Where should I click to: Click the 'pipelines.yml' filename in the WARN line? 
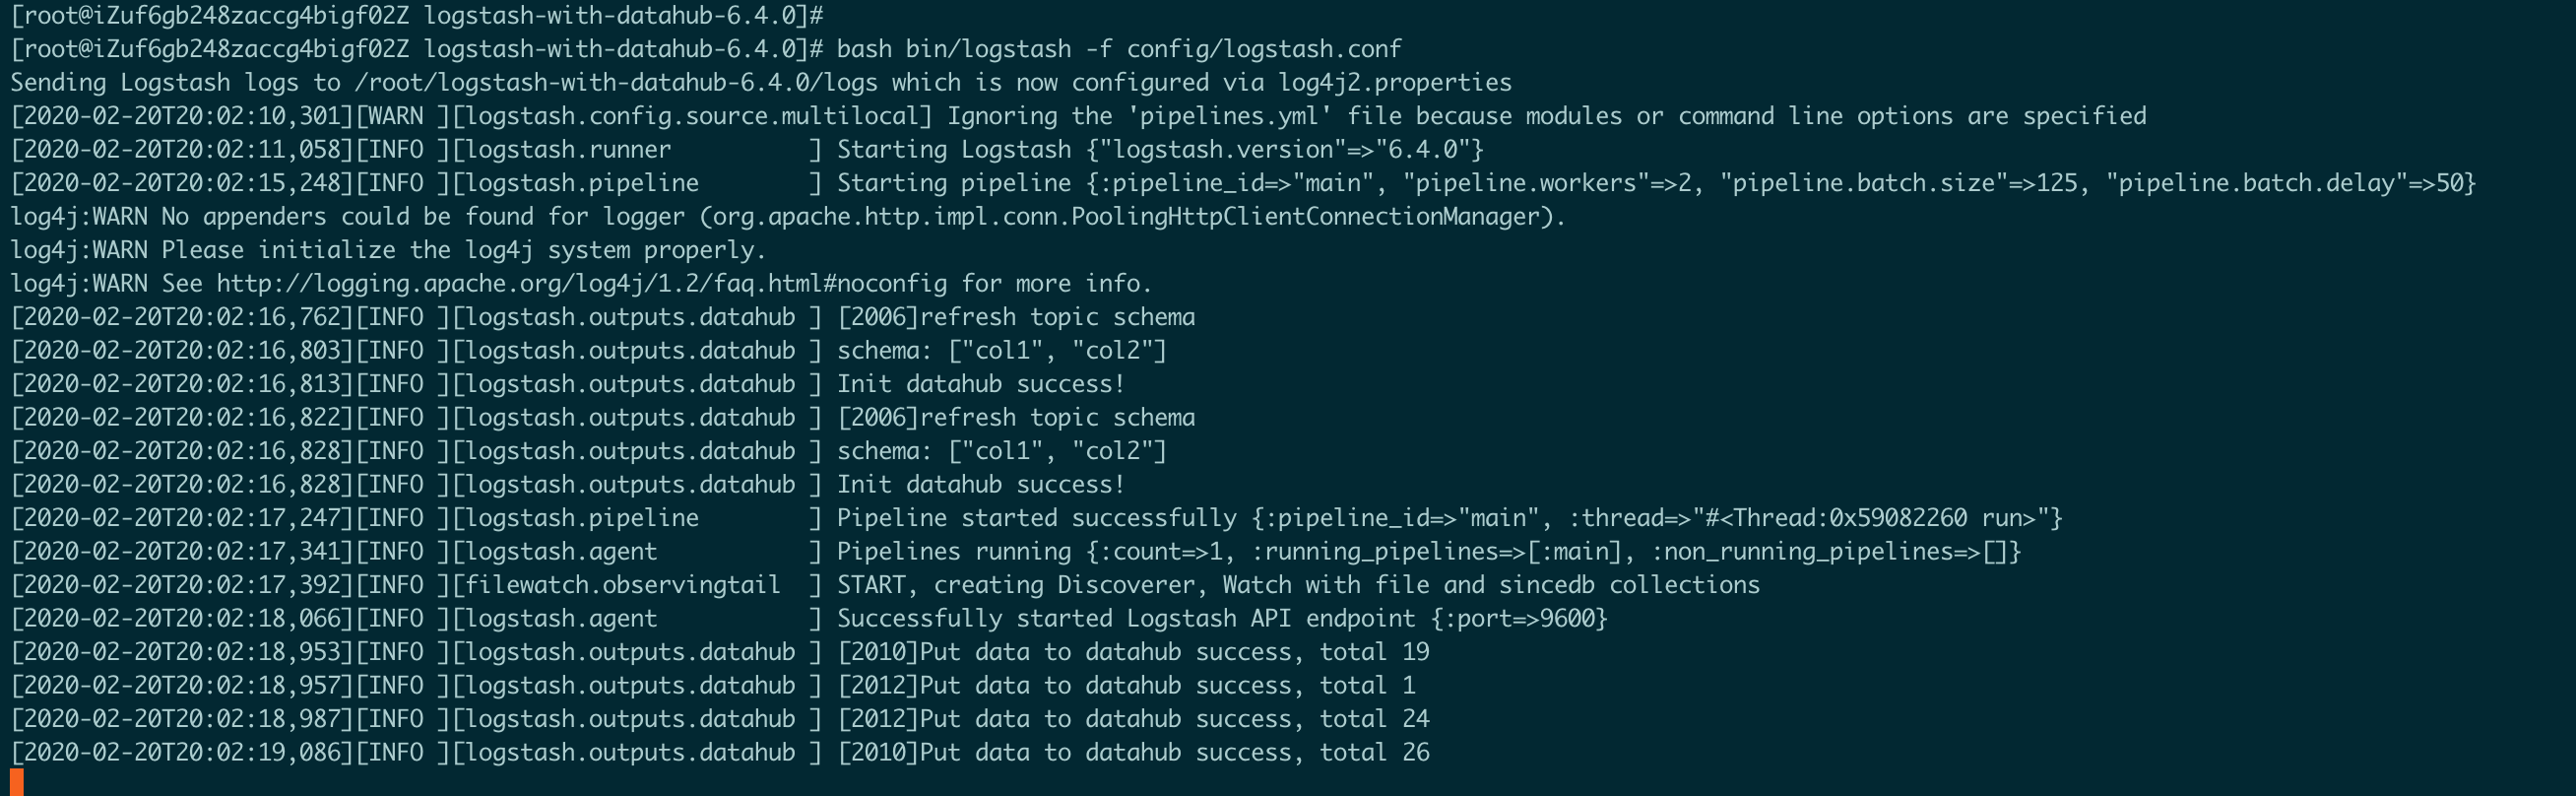coord(1236,116)
